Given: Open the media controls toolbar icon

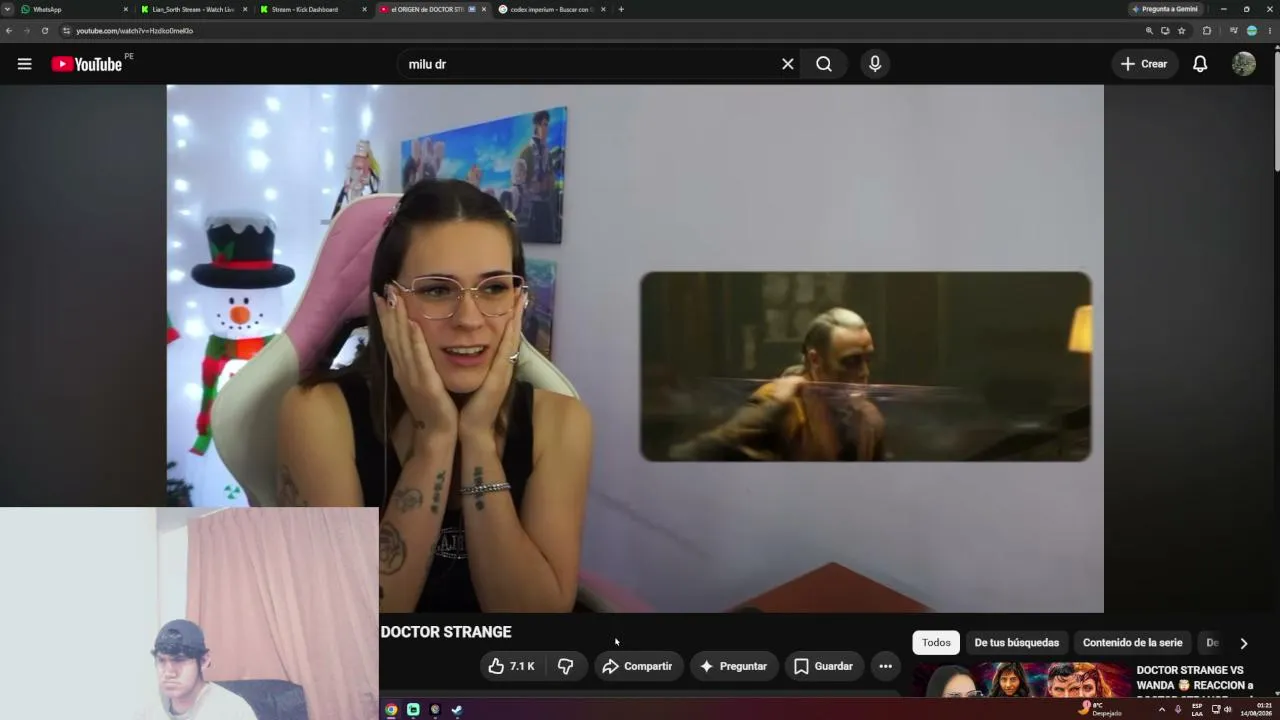Looking at the screenshot, I should [1234, 31].
